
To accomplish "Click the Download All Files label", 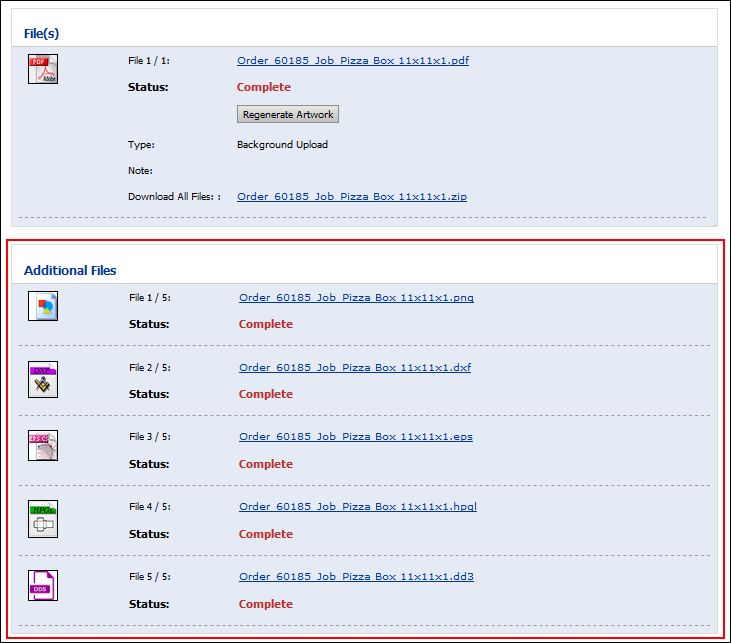I will tap(174, 197).
